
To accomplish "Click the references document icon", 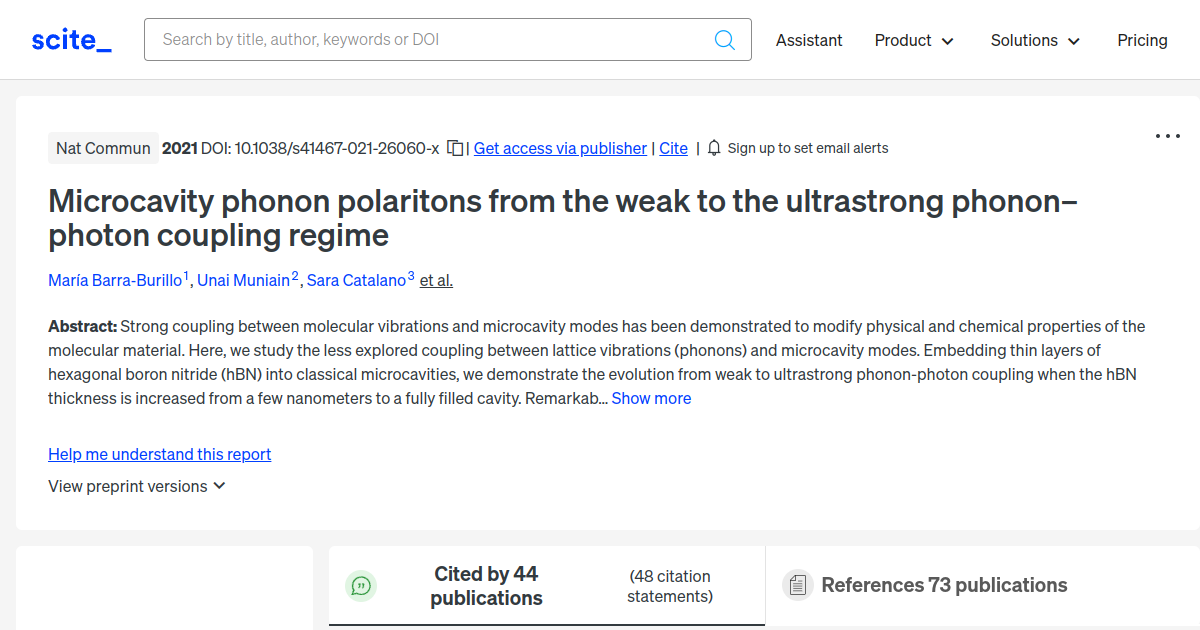I will coord(797,585).
